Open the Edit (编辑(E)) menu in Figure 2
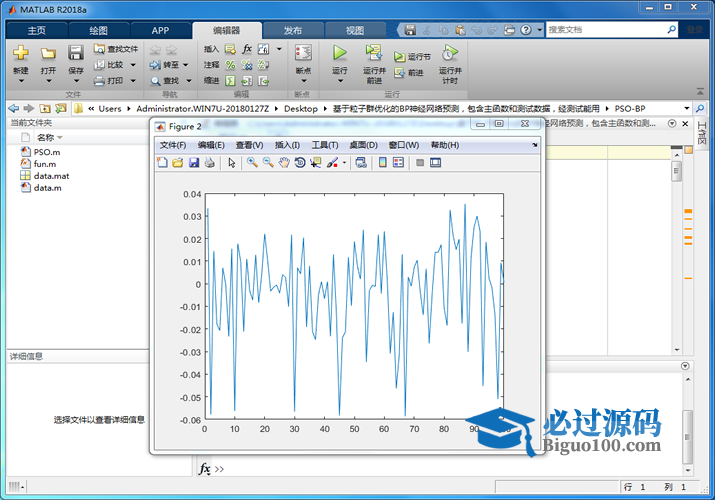This screenshot has width=715, height=500. 211,145
